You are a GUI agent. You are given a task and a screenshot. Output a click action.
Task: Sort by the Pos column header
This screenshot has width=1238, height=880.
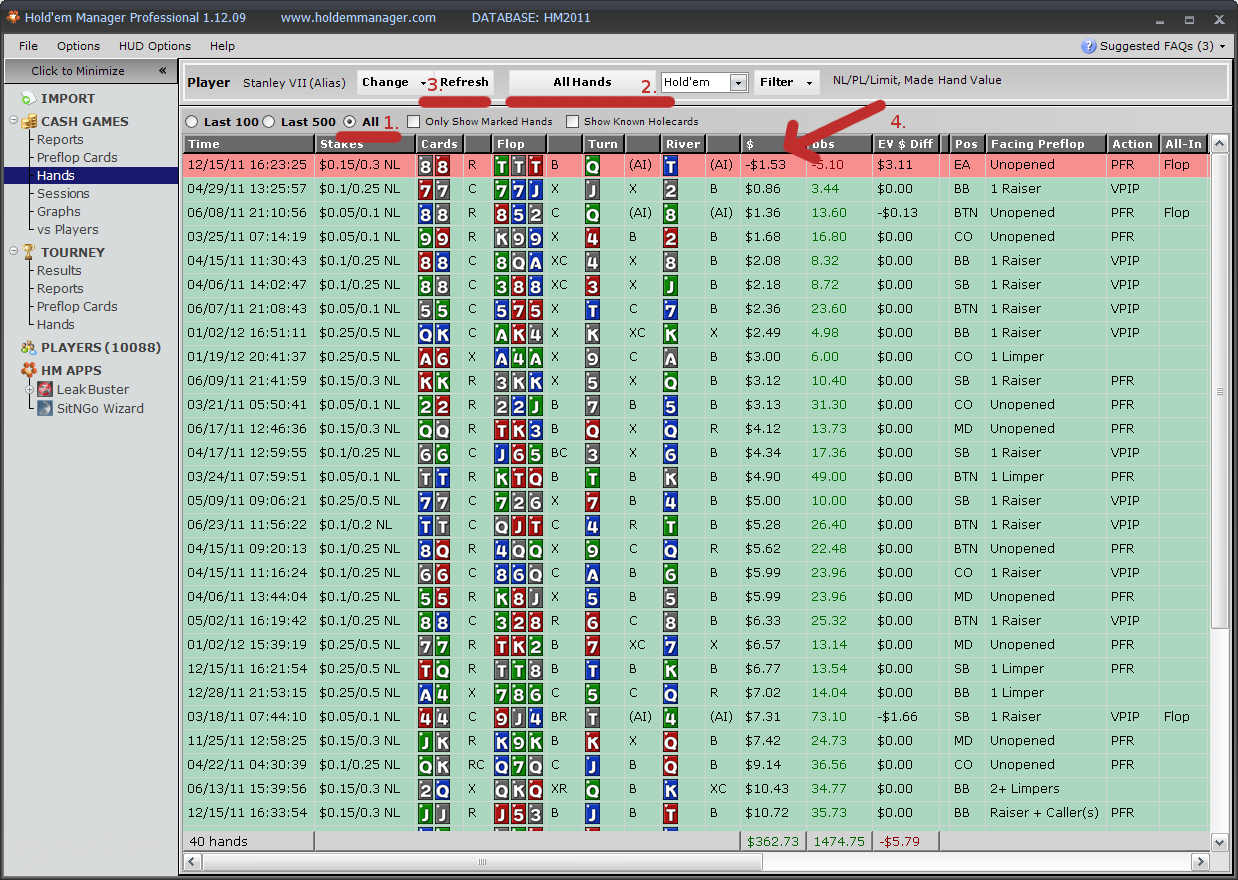(x=966, y=144)
